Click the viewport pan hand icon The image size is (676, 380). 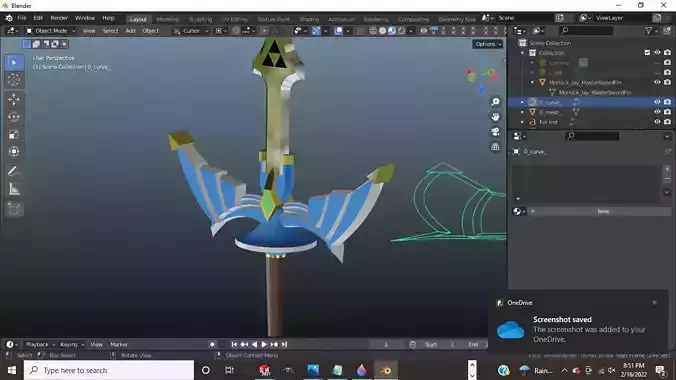click(495, 117)
